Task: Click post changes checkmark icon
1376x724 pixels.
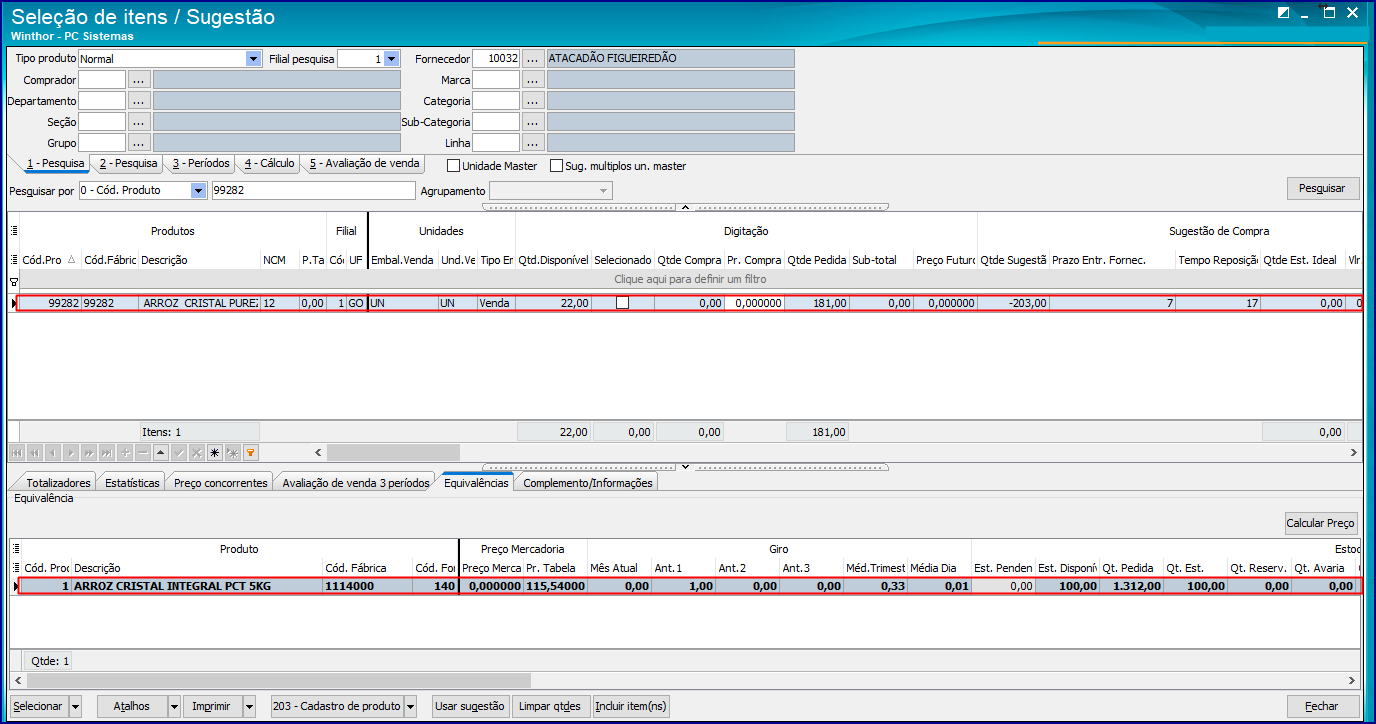Action: [179, 453]
